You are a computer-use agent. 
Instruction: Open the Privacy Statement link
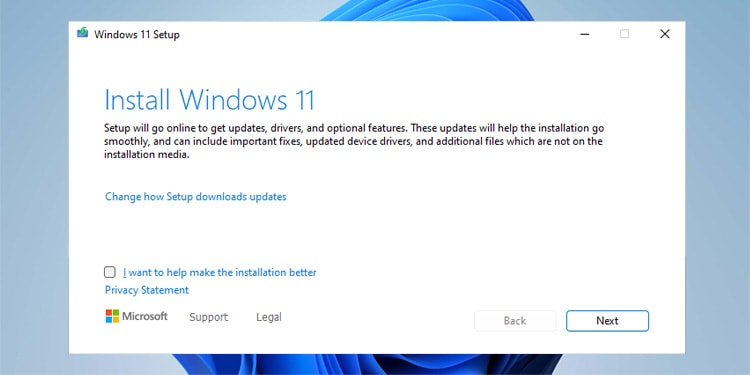tap(147, 290)
